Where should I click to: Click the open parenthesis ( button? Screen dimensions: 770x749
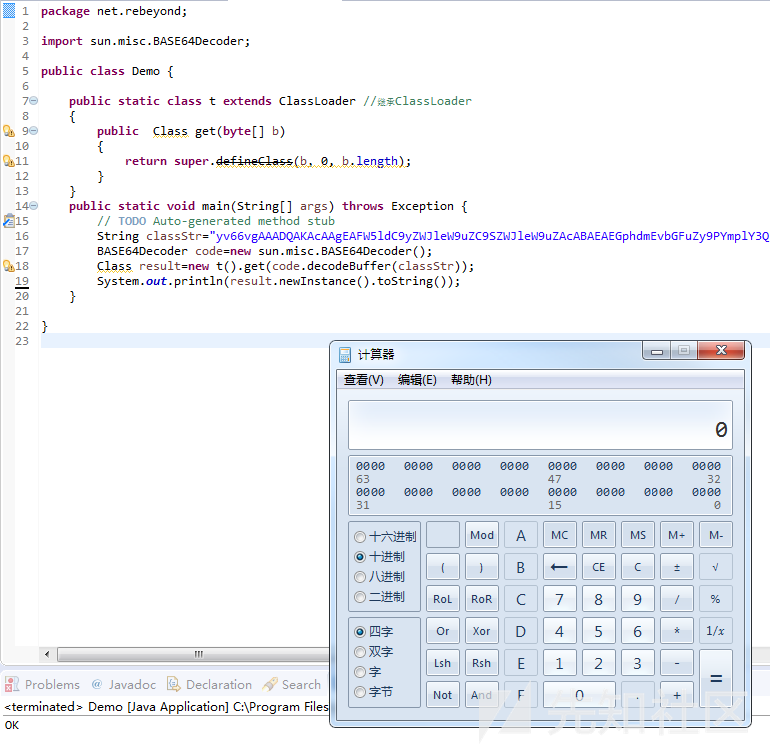(x=442, y=567)
